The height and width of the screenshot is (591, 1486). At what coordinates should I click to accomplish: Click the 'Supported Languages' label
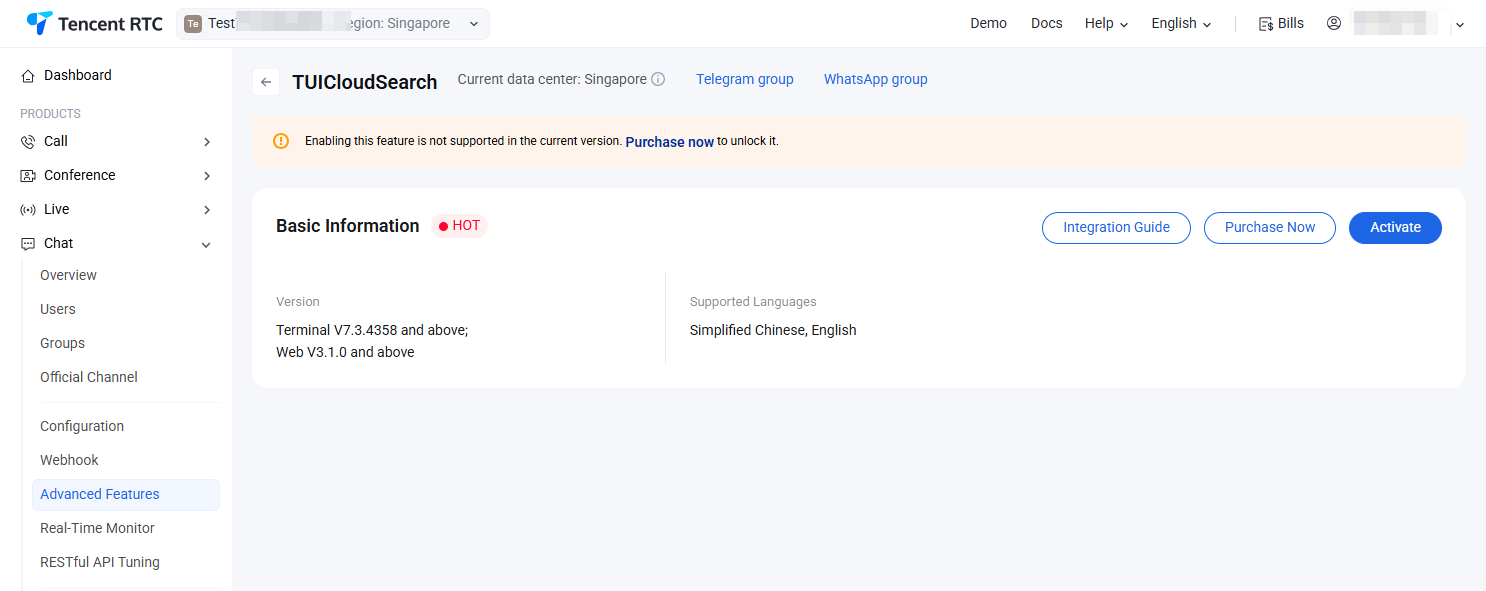753,301
